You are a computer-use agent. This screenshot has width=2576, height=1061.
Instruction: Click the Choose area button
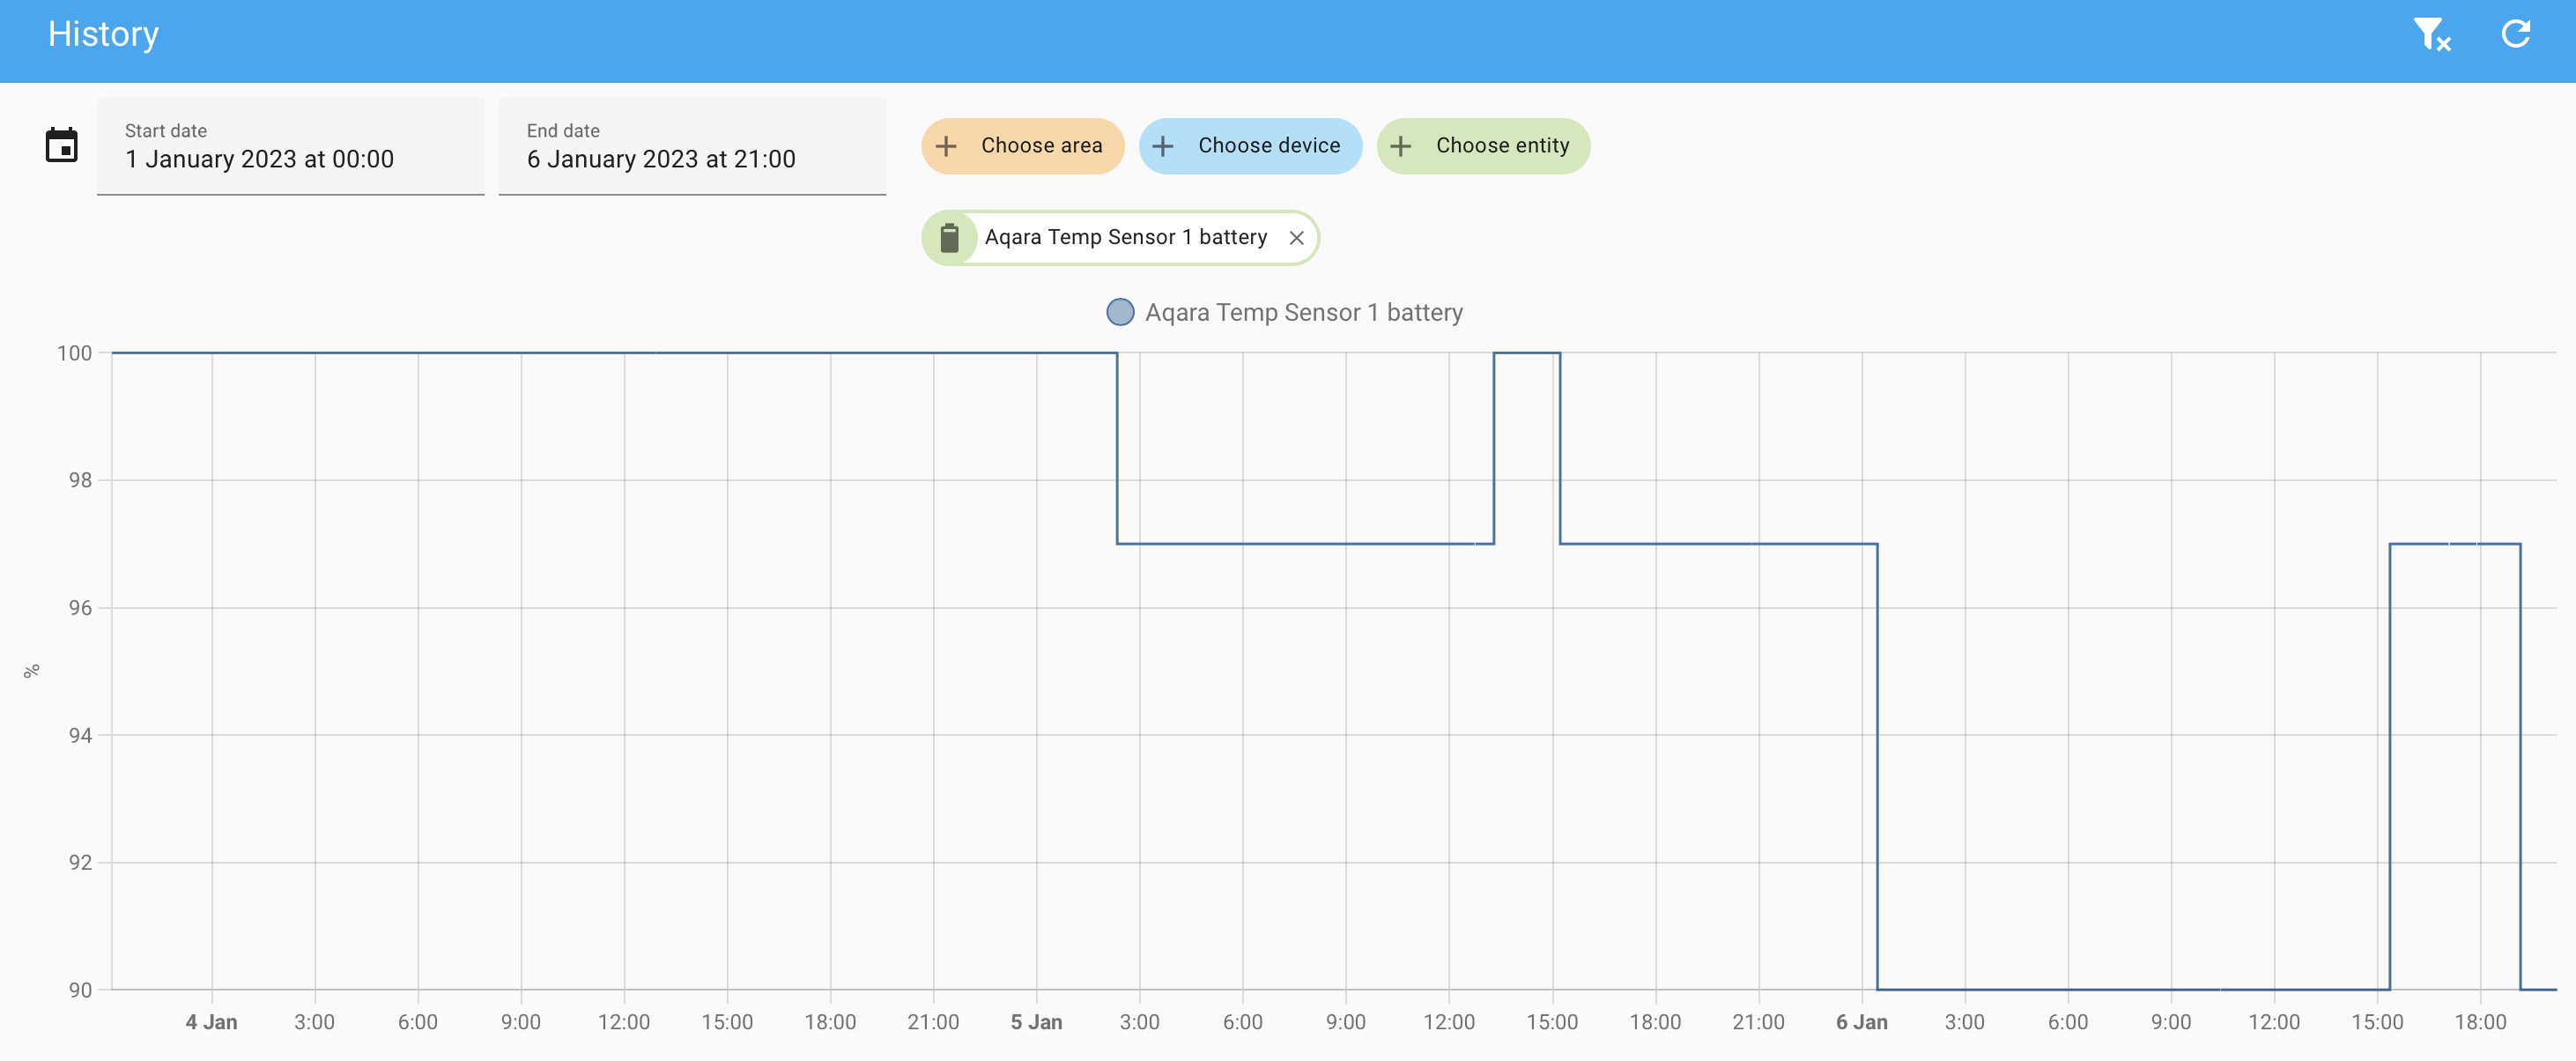[x=1022, y=145]
